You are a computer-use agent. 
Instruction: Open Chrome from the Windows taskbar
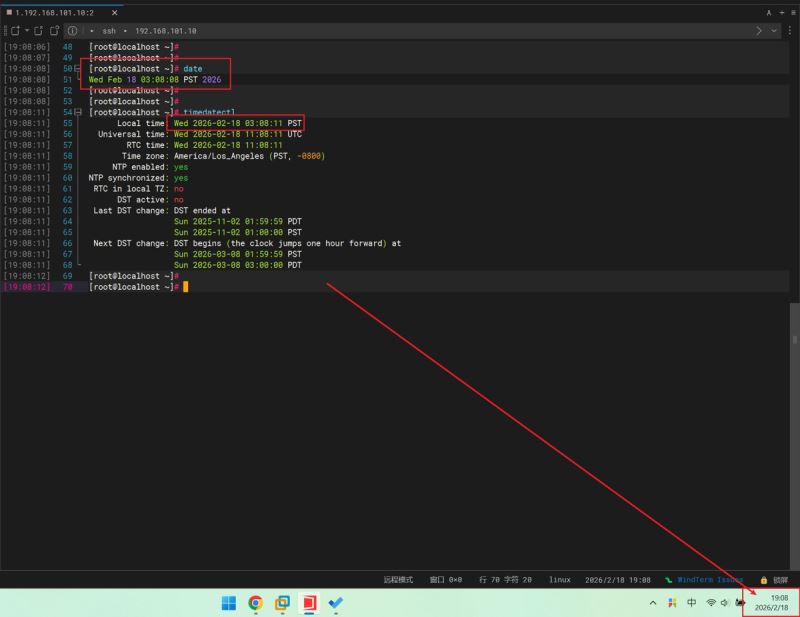tap(256, 603)
